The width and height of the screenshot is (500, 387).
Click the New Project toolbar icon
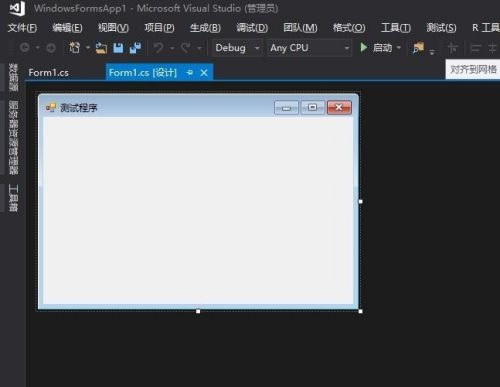coord(74,48)
